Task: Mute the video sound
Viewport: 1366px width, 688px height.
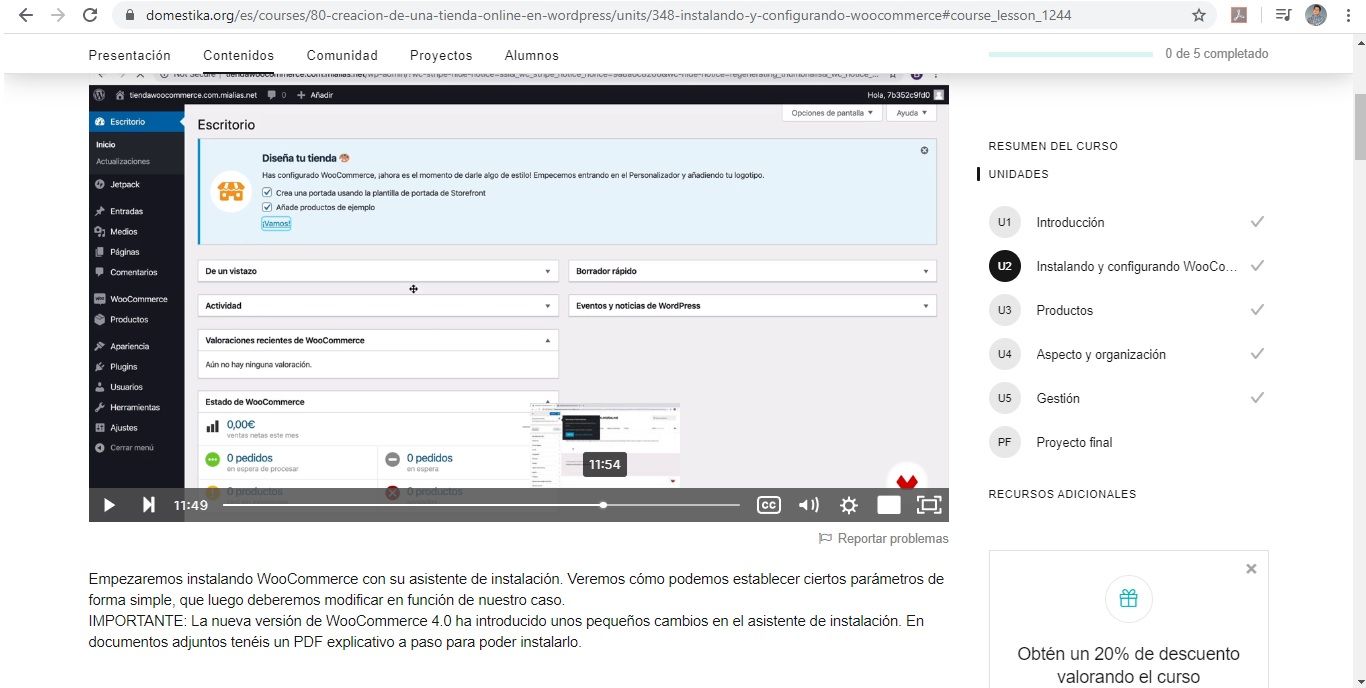Action: 808,505
